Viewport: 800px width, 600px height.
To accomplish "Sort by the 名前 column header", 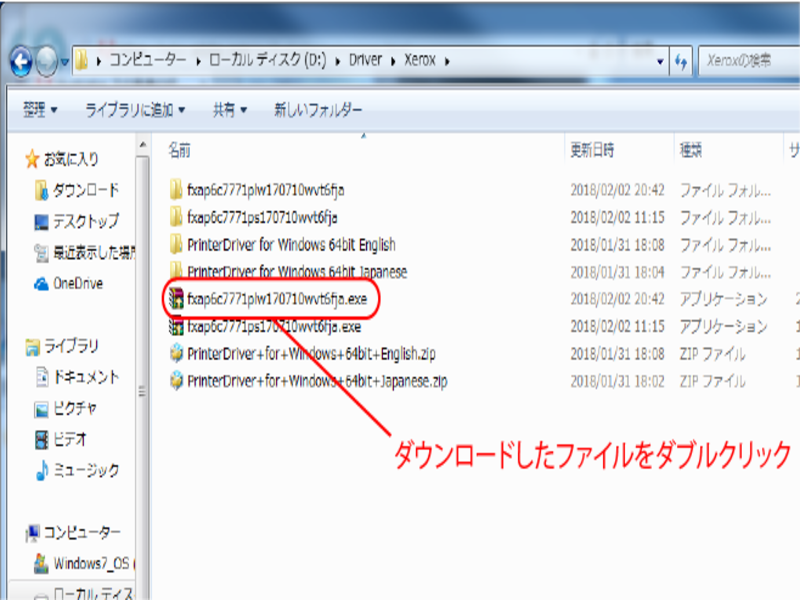I will [180, 150].
